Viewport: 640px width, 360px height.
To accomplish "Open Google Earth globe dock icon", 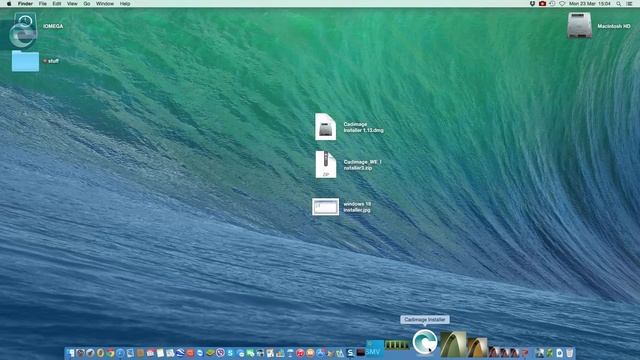I will (x=180, y=353).
